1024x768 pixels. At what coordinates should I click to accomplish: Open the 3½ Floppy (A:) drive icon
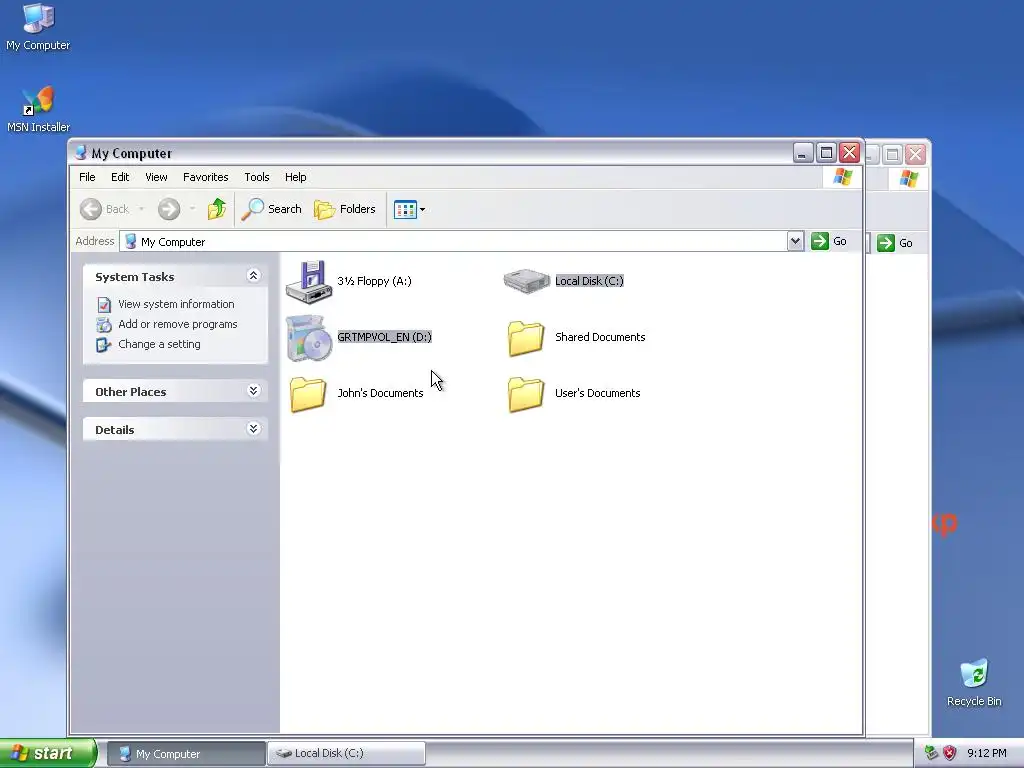[309, 281]
